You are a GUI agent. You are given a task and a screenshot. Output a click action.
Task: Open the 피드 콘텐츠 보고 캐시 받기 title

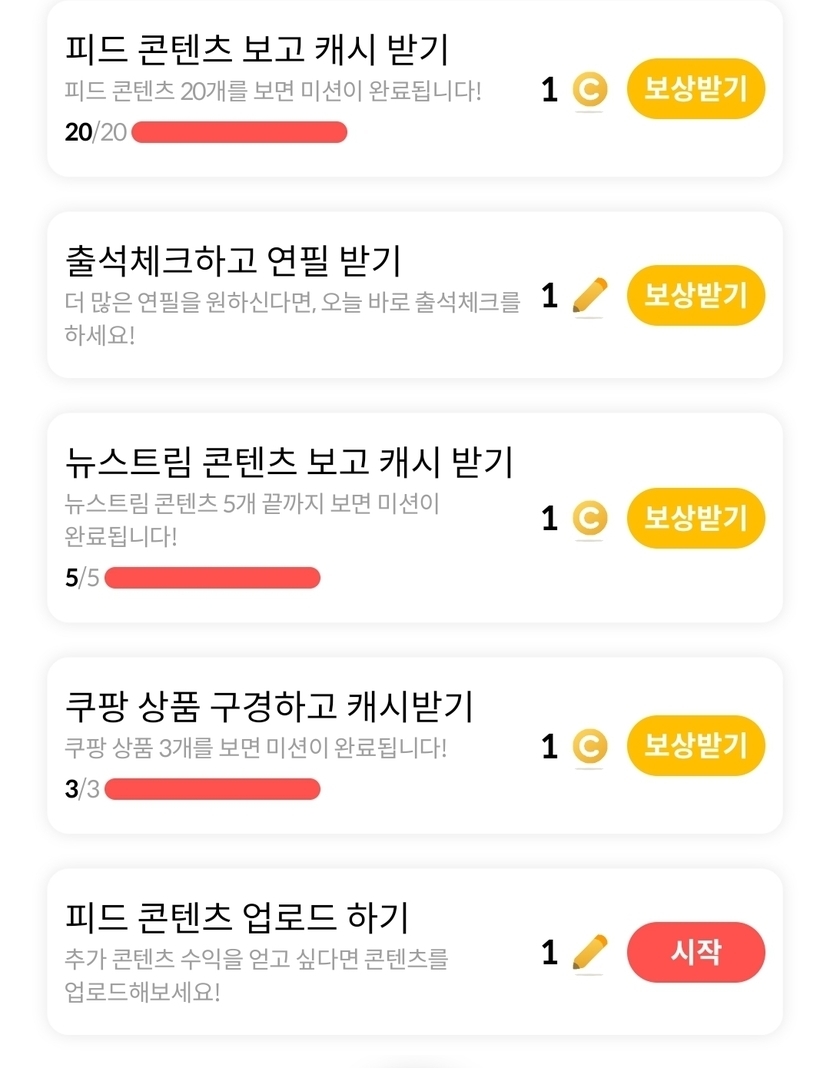pyautogui.click(x=256, y=50)
